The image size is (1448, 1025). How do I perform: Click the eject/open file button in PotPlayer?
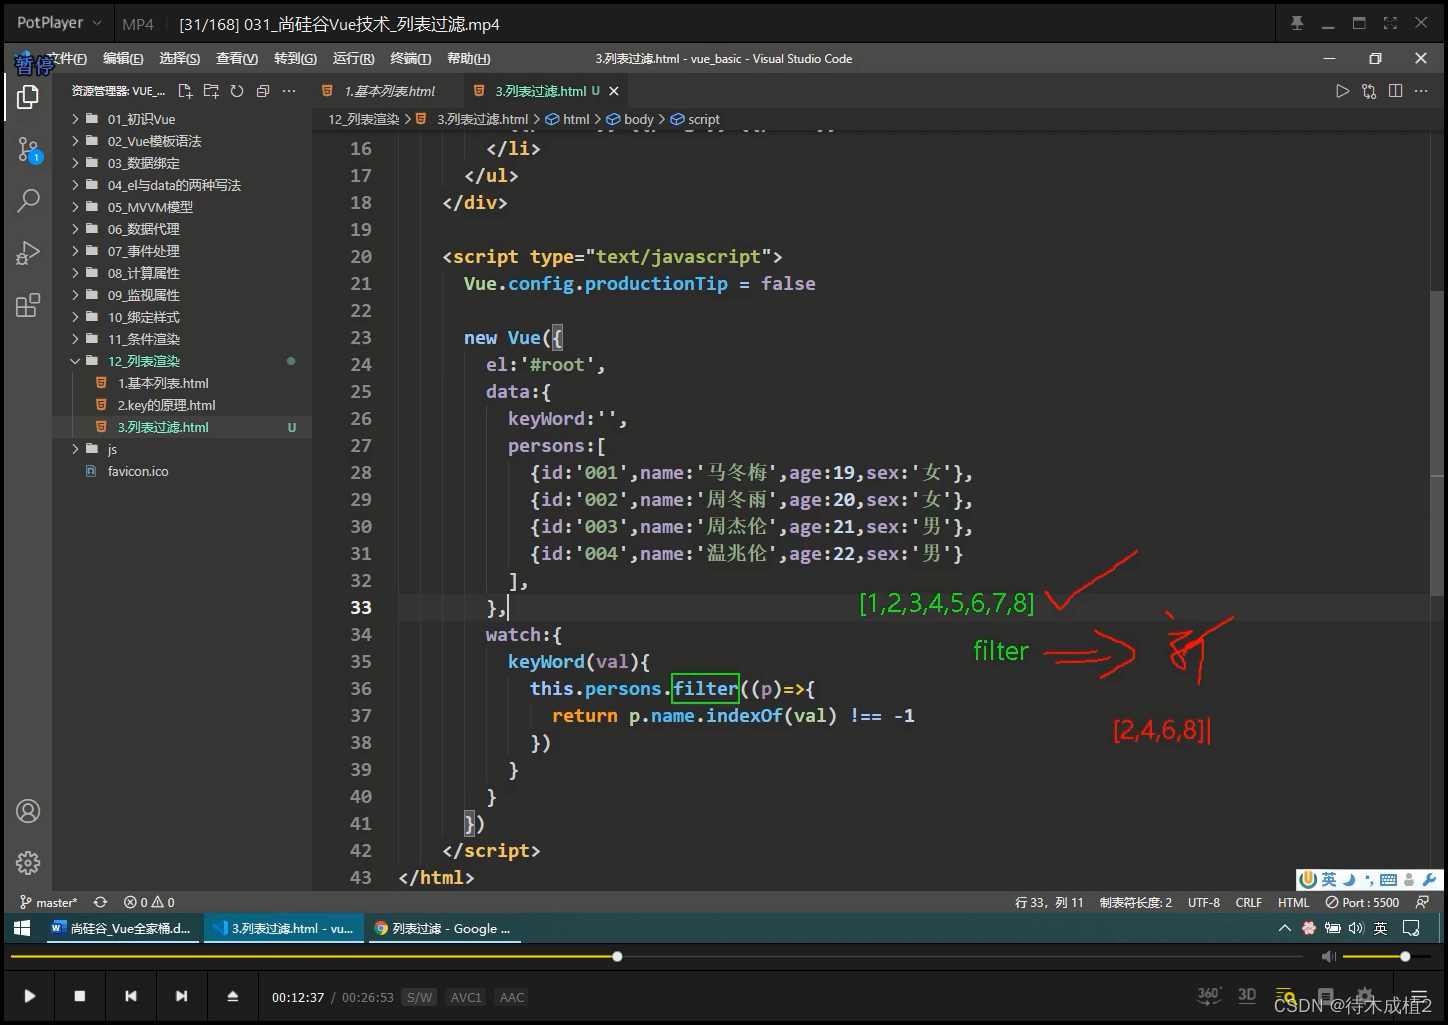click(232, 996)
